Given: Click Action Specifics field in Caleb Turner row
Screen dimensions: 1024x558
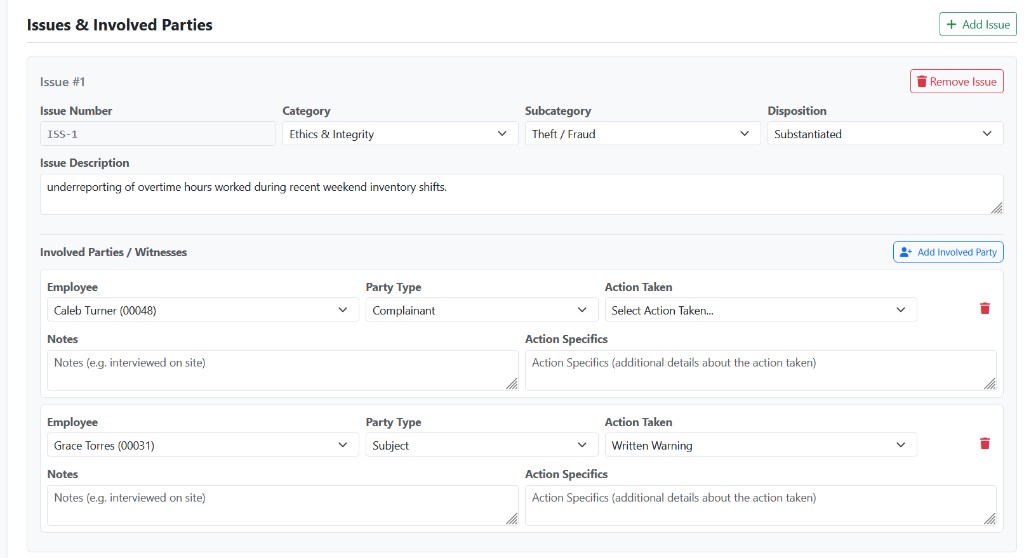Looking at the screenshot, I should point(760,370).
